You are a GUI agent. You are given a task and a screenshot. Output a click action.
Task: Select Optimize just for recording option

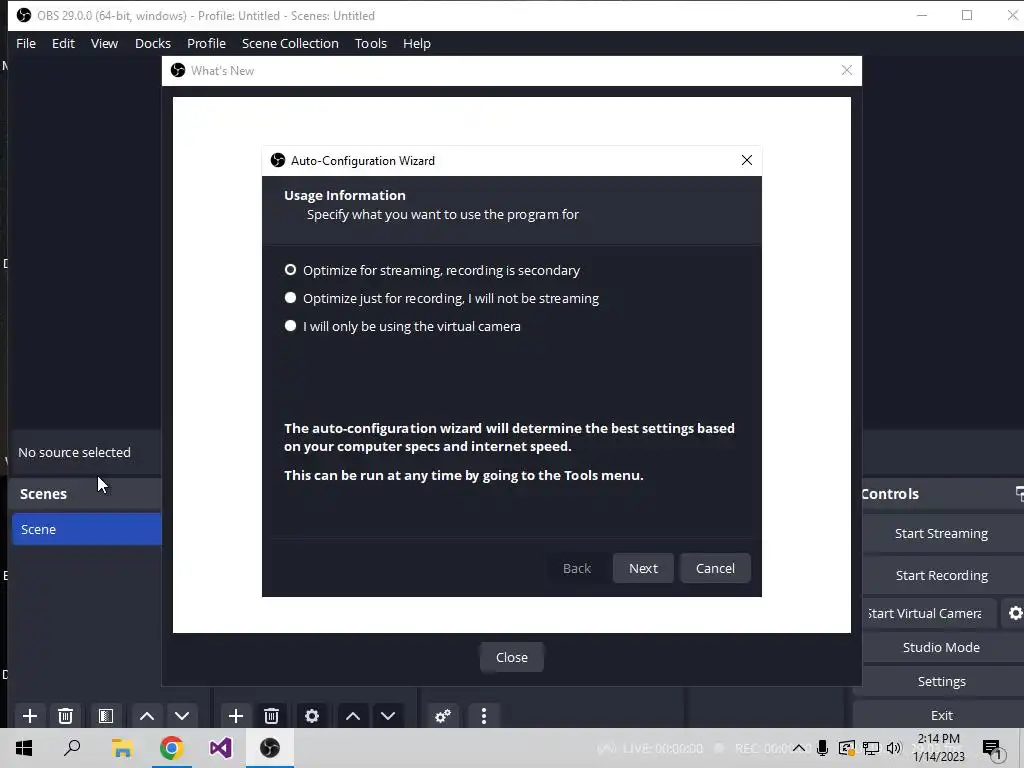click(441, 298)
